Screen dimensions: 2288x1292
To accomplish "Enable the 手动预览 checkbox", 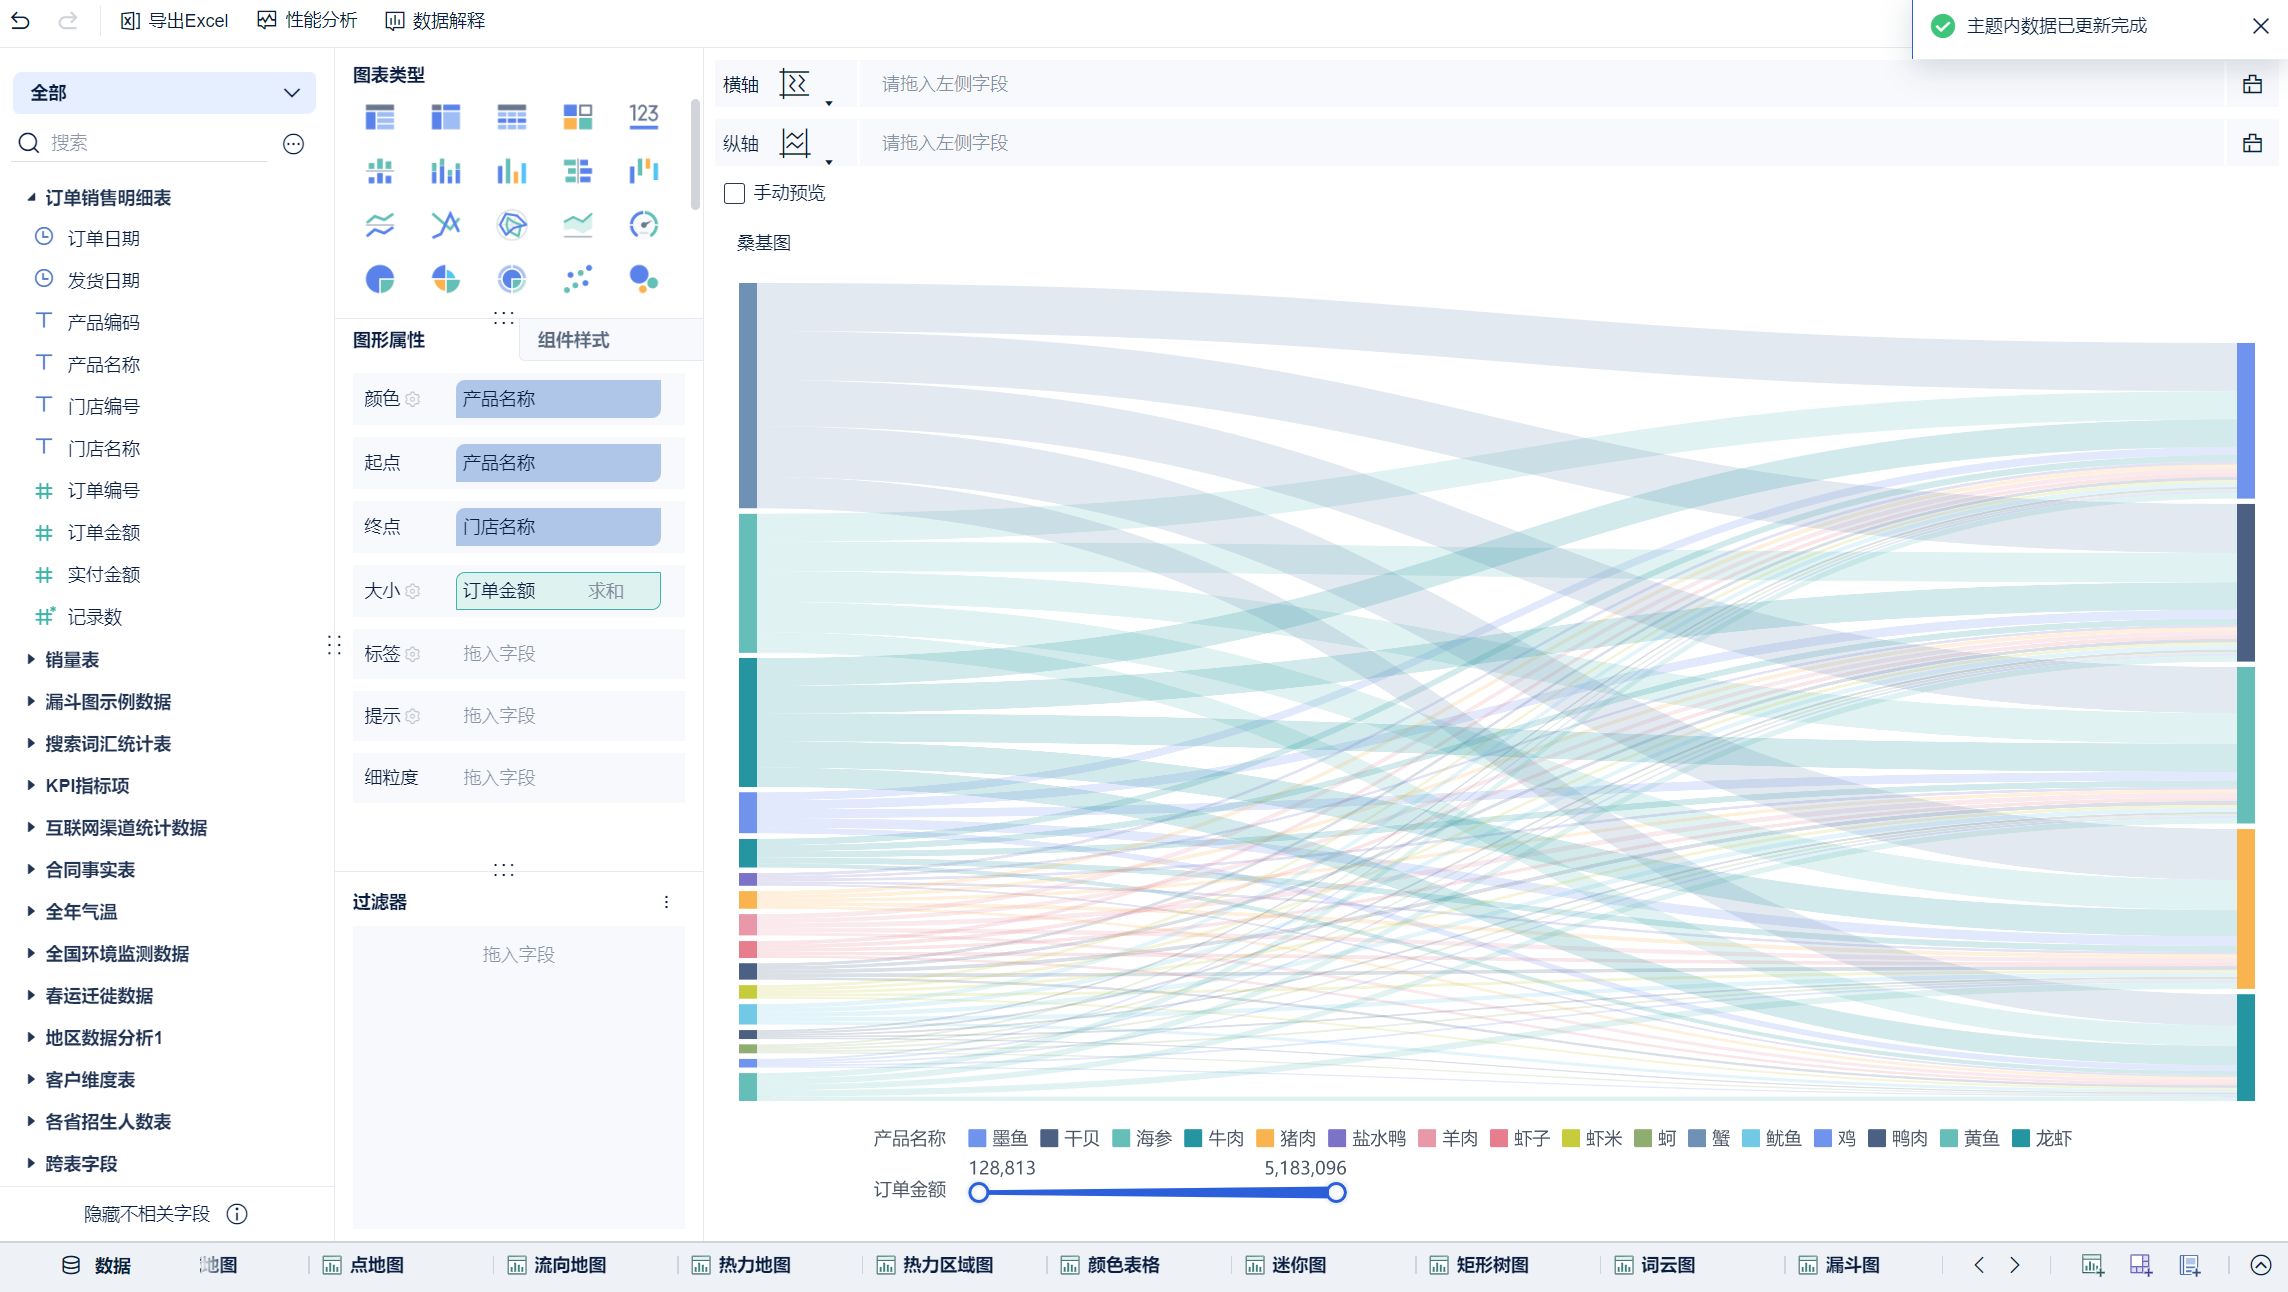I will click(735, 193).
